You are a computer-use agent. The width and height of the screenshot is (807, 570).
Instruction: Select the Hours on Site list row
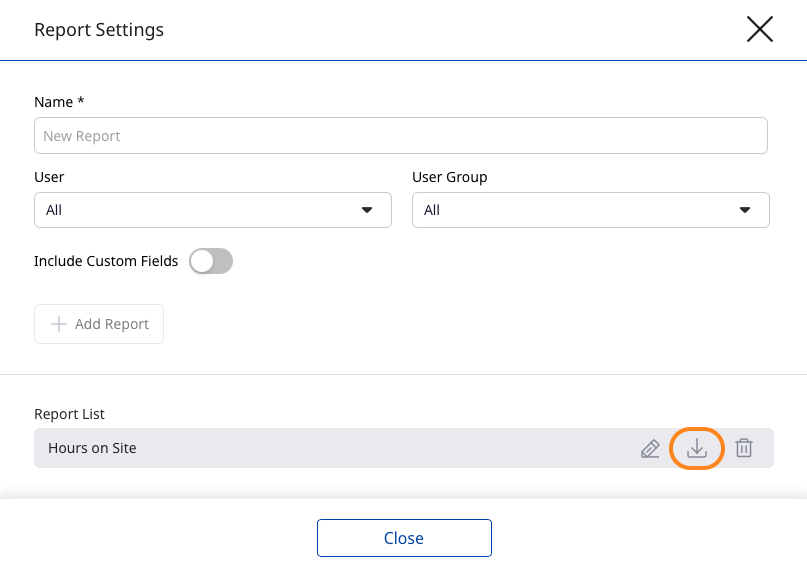300,449
